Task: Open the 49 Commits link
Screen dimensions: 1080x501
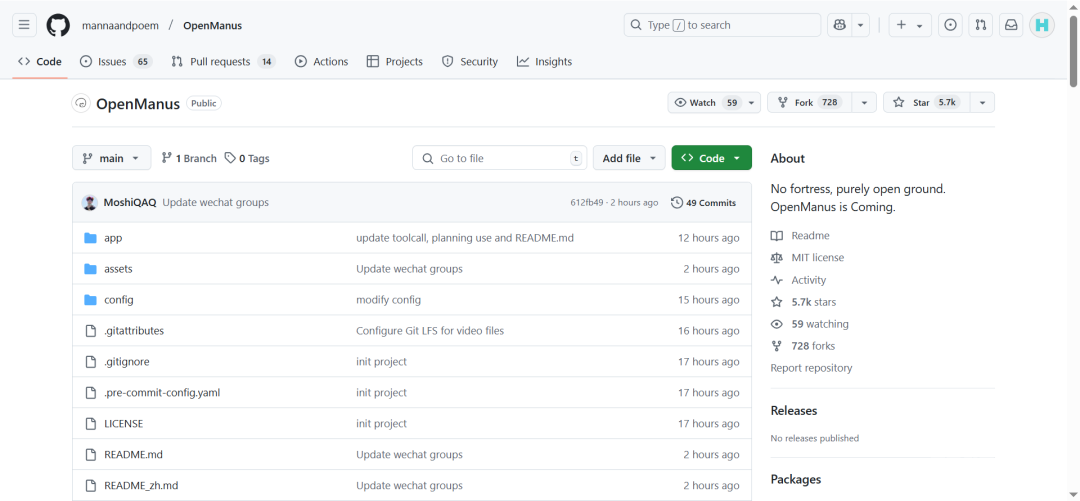Action: [x=704, y=203]
